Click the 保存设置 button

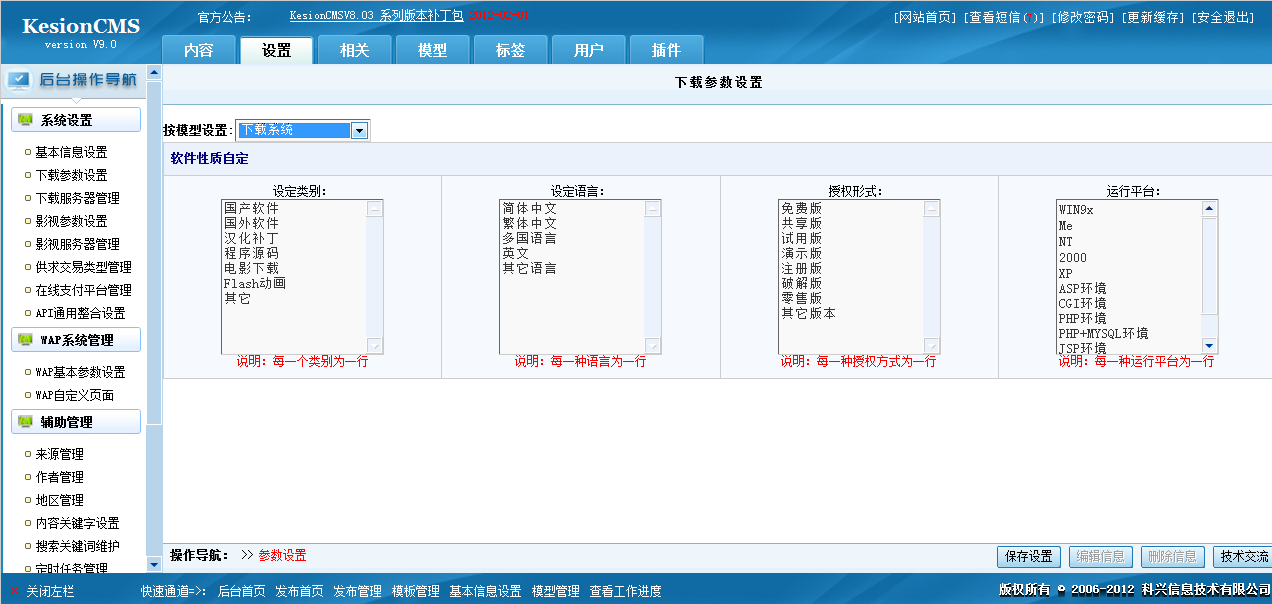point(1028,556)
